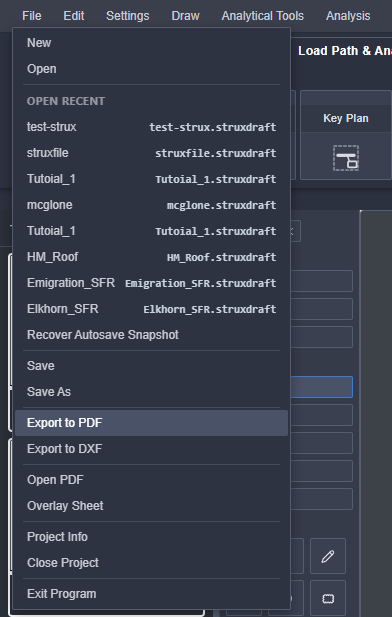This screenshot has width=392, height=617.
Task: Open Project Info
Action: (152, 537)
